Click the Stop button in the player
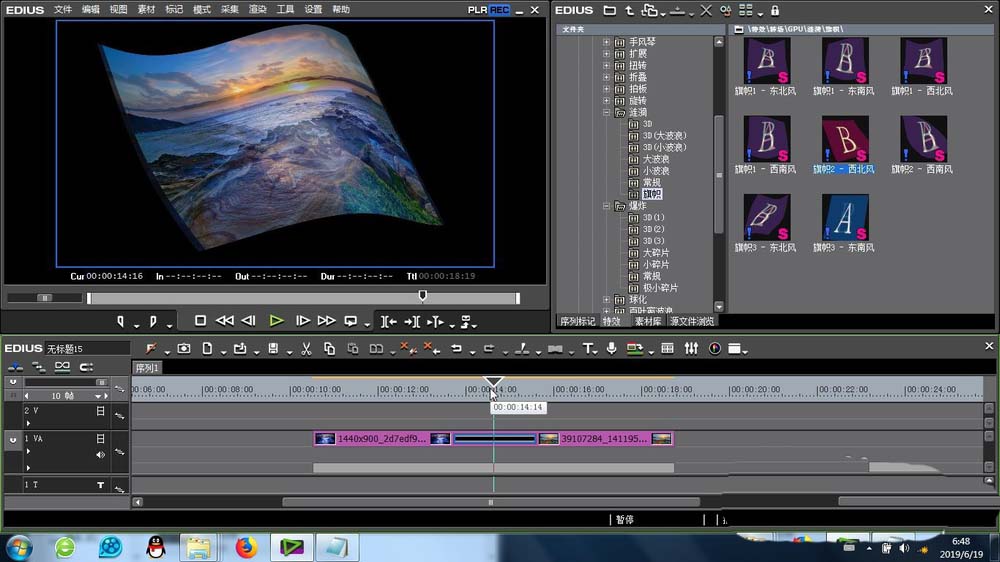Viewport: 1000px width, 562px height. (x=201, y=321)
